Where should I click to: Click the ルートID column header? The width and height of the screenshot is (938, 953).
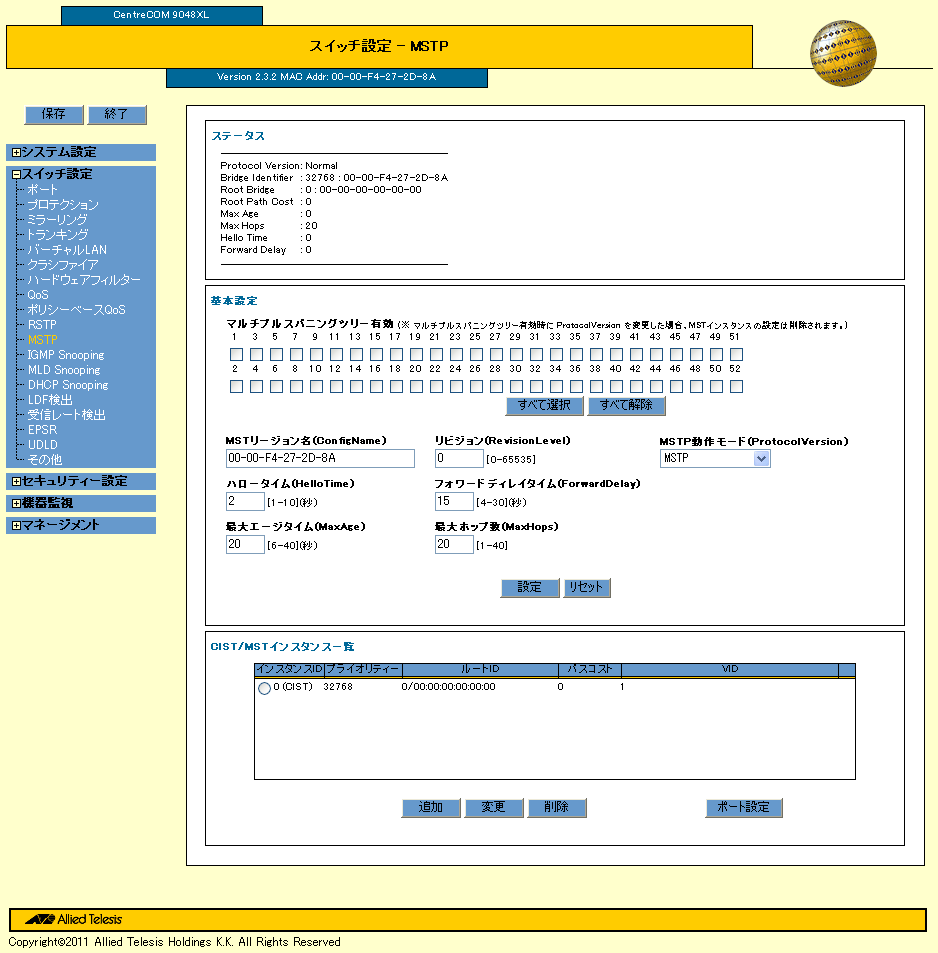pos(480,670)
